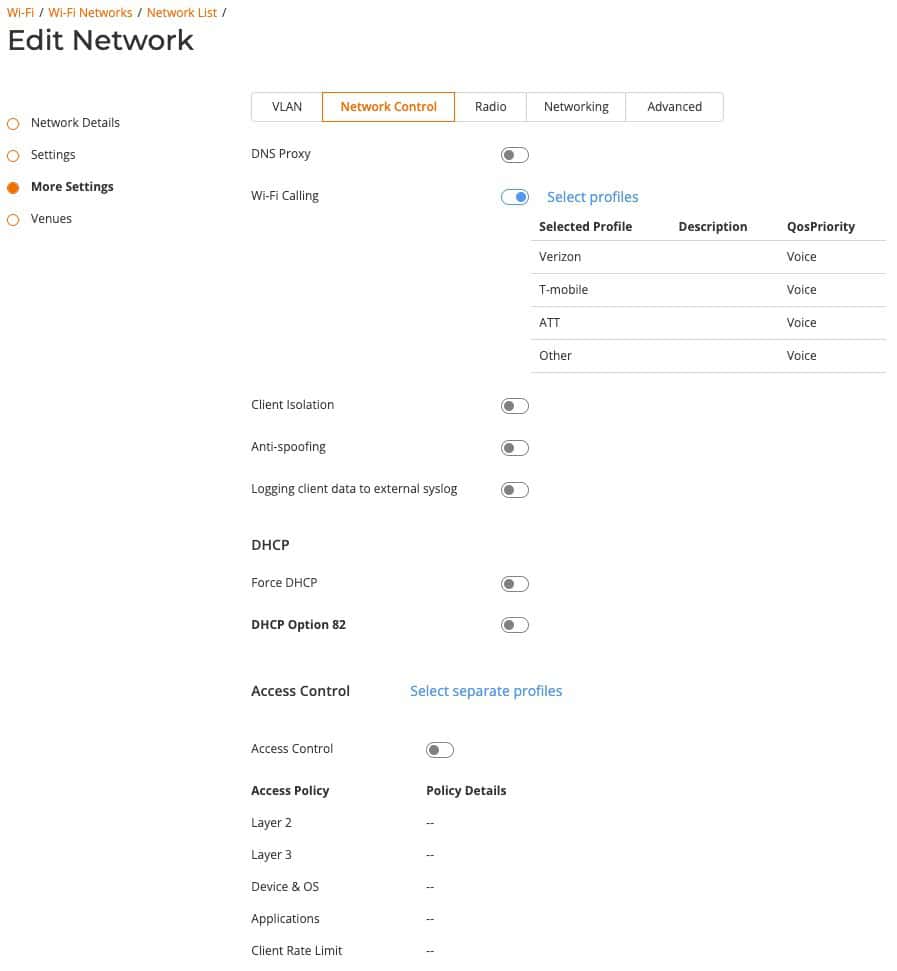Open Select separate profiles link

pos(486,691)
